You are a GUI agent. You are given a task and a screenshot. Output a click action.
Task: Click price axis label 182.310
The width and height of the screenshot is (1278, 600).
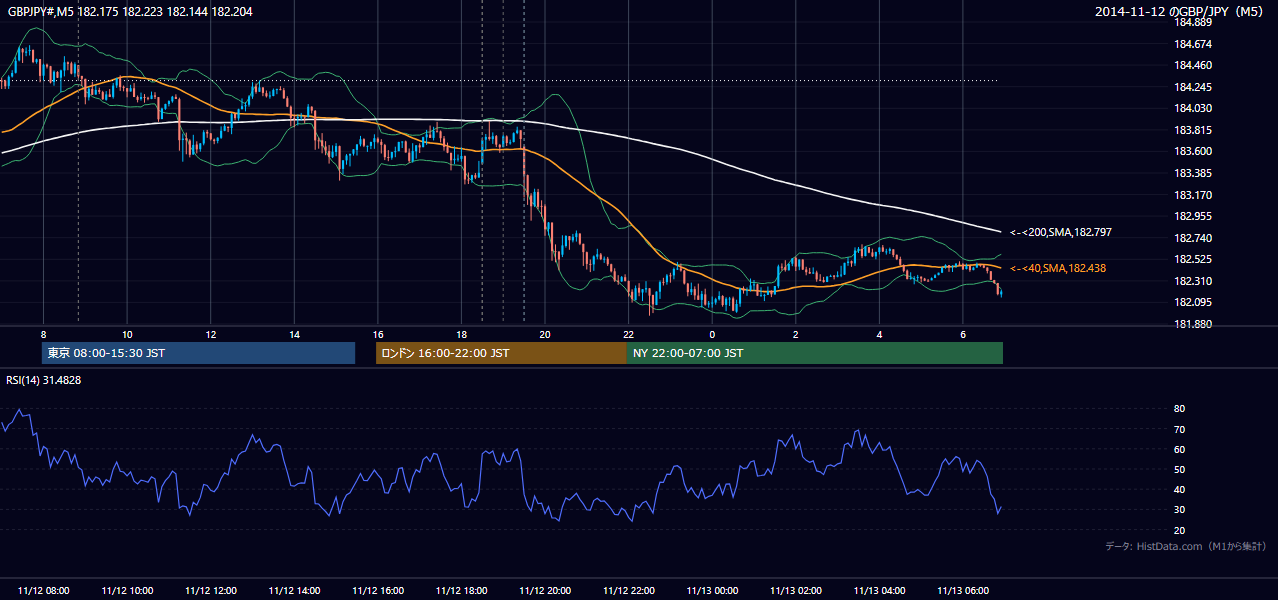tap(1192, 281)
